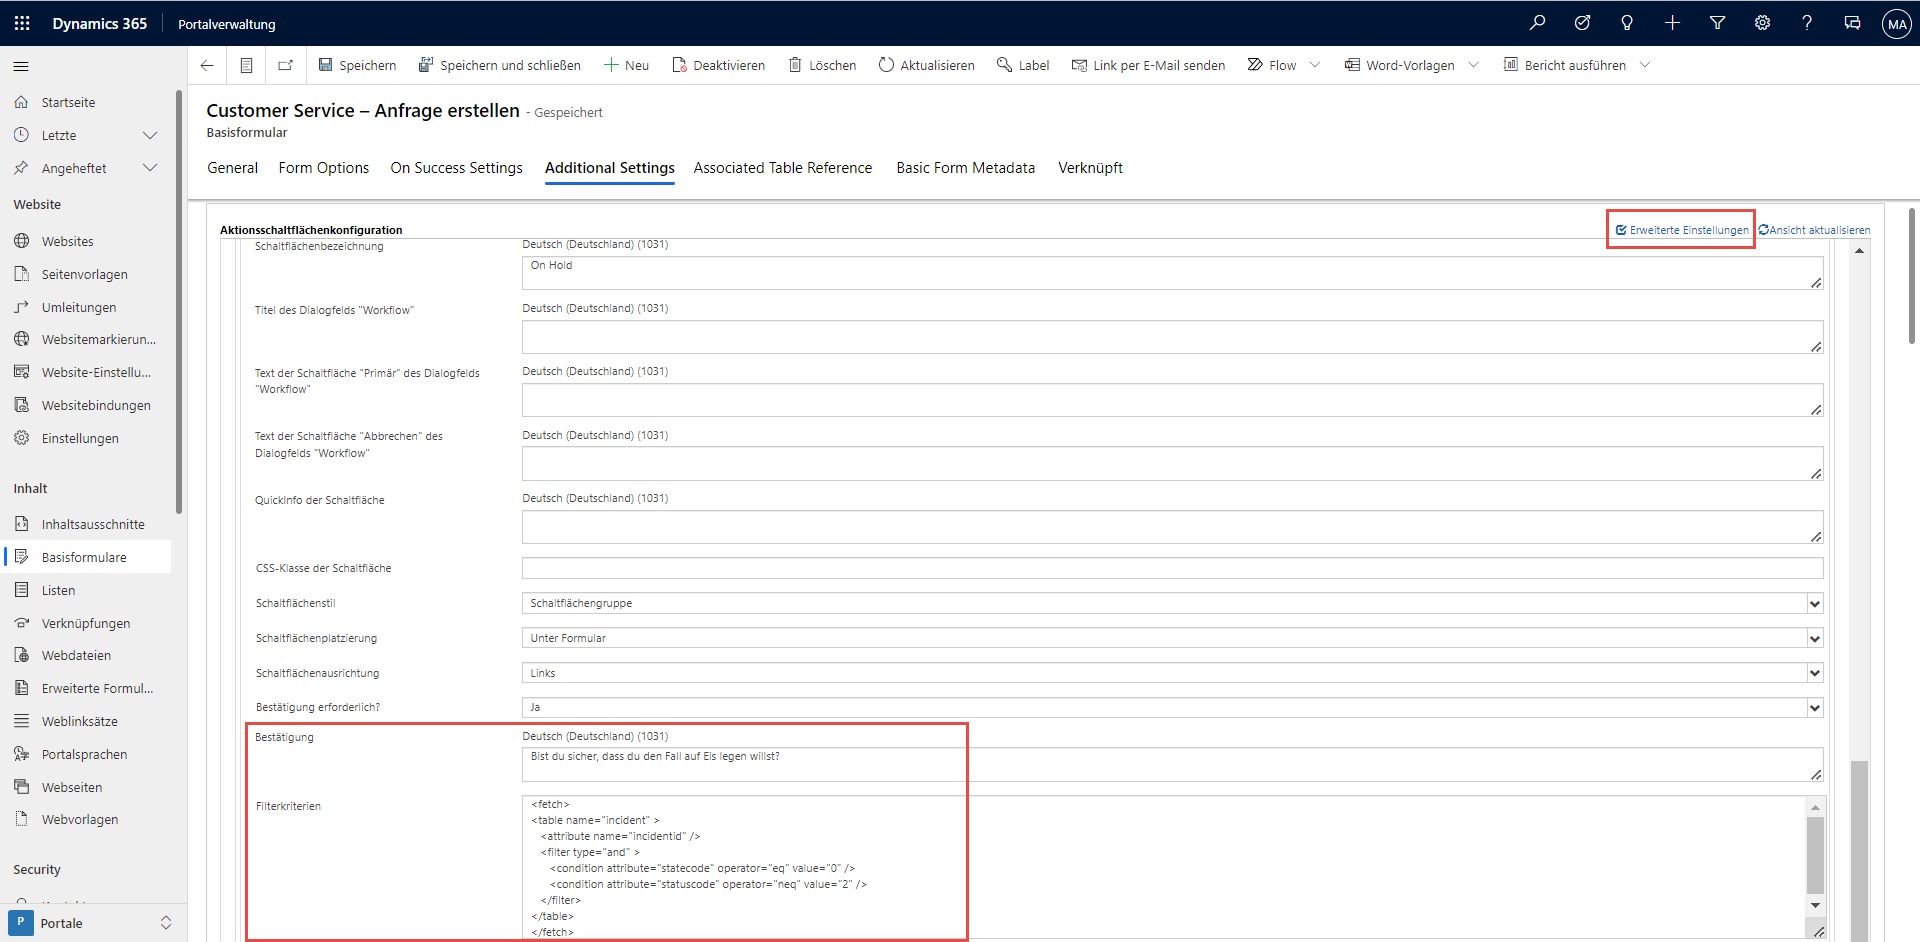This screenshot has width=1920, height=942.
Task: Open Seitenvorlagen in the sidebar
Action: pos(86,274)
